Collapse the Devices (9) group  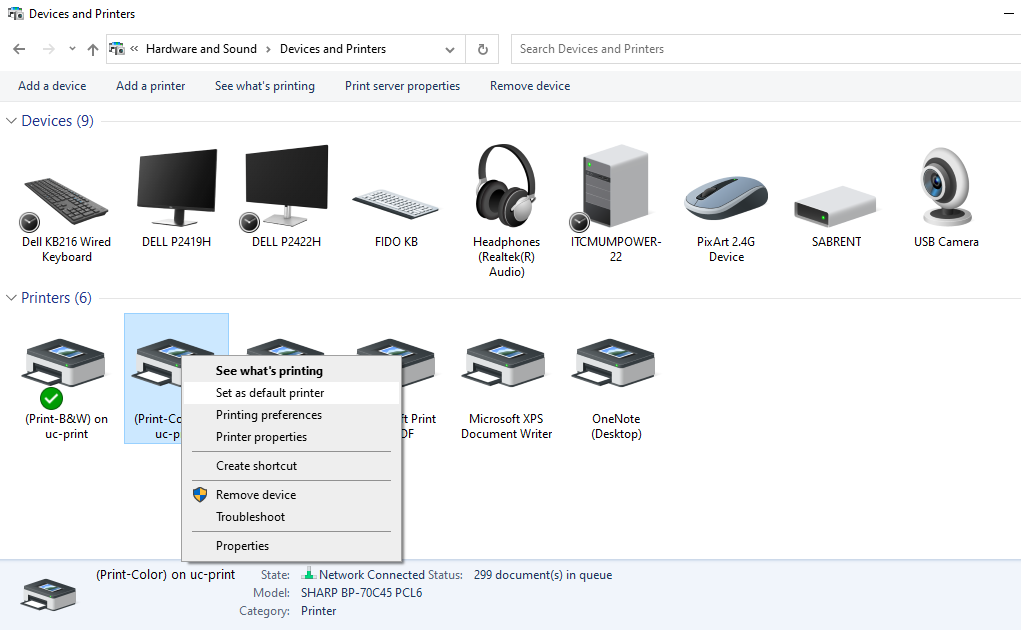click(12, 121)
